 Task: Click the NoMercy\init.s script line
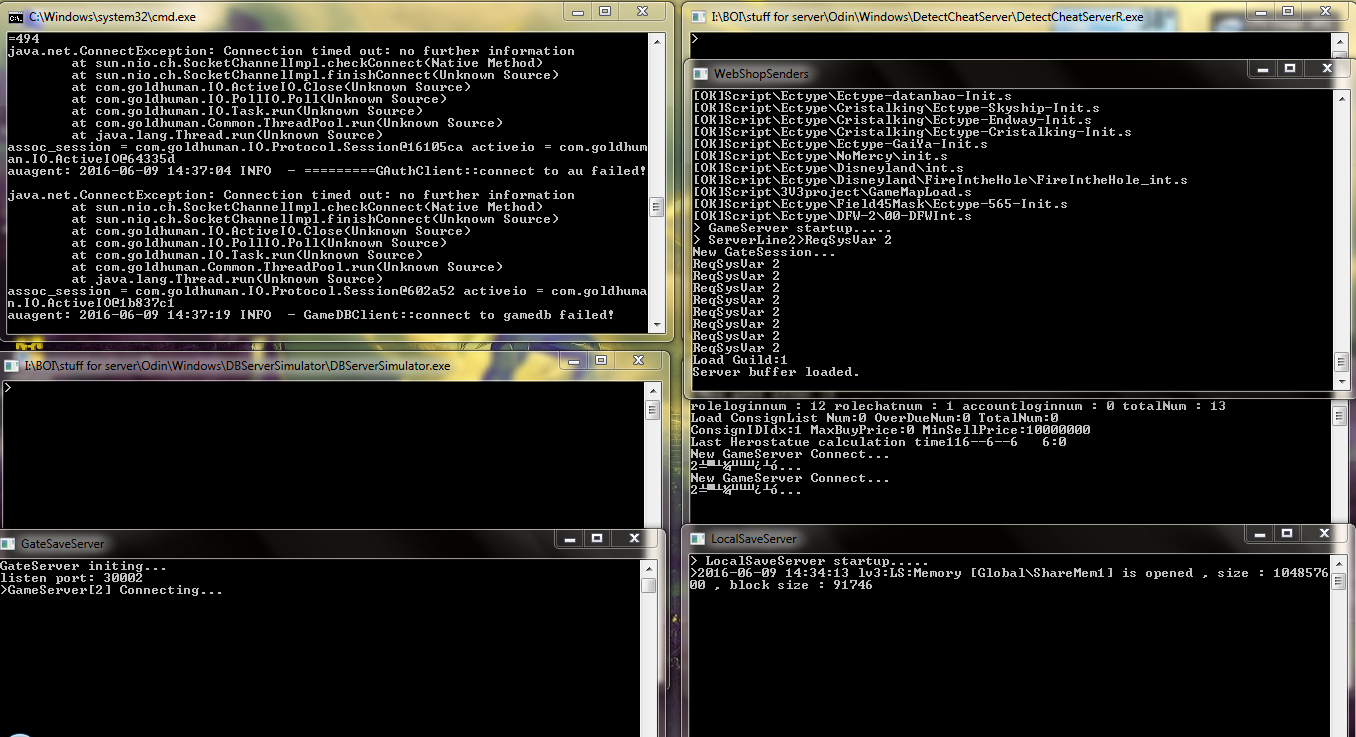(820, 156)
